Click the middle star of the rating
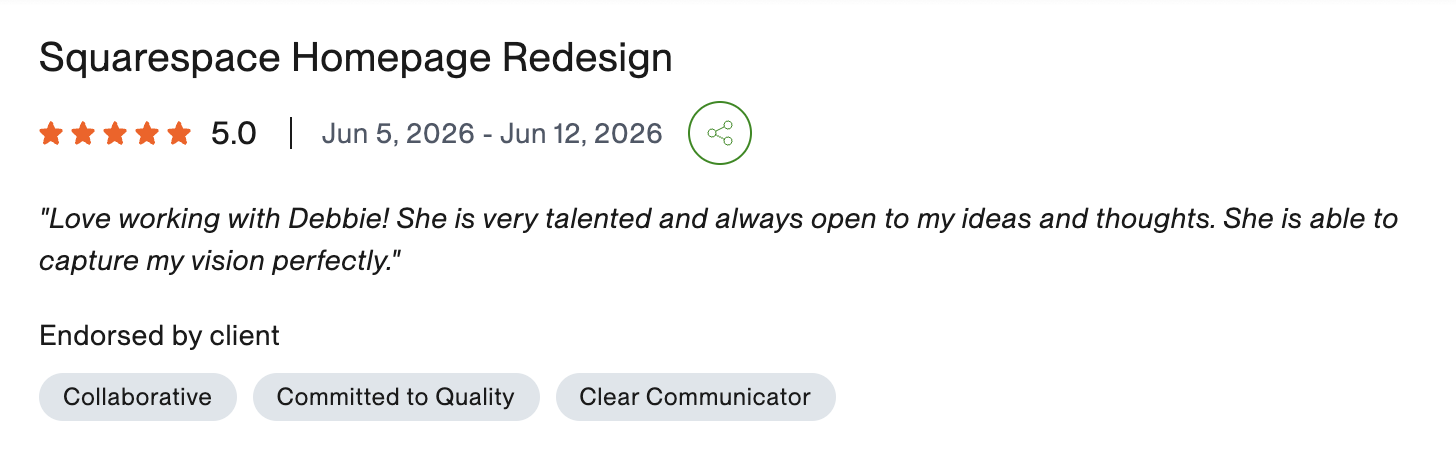Viewport: 1456px width, 456px height. pos(115,133)
